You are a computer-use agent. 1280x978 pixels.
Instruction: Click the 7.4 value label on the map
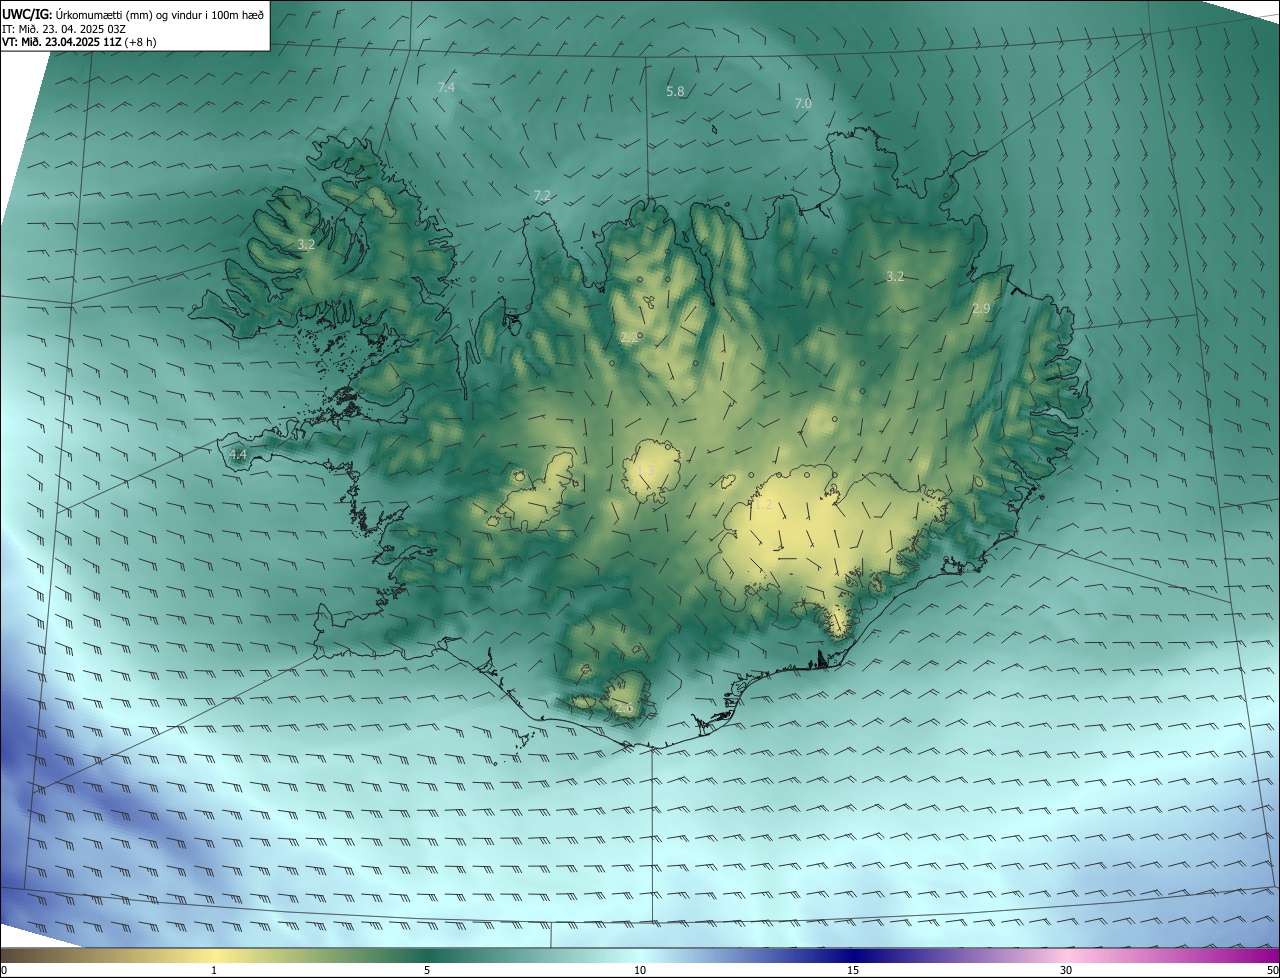446,88
